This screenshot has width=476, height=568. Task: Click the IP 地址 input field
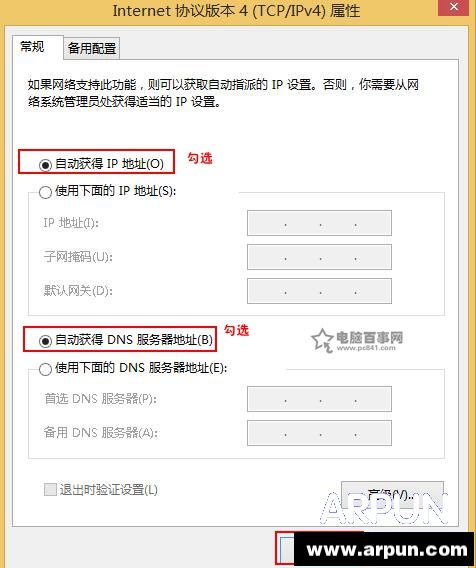[x=319, y=223]
